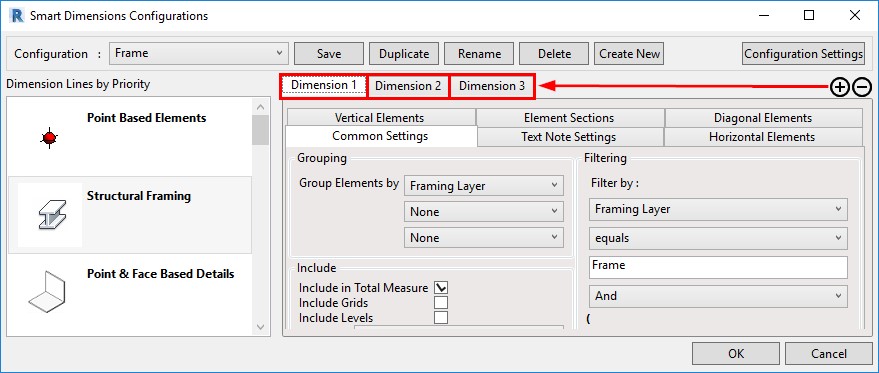Open Configuration Settings
The height and width of the screenshot is (373, 879).
[803, 54]
